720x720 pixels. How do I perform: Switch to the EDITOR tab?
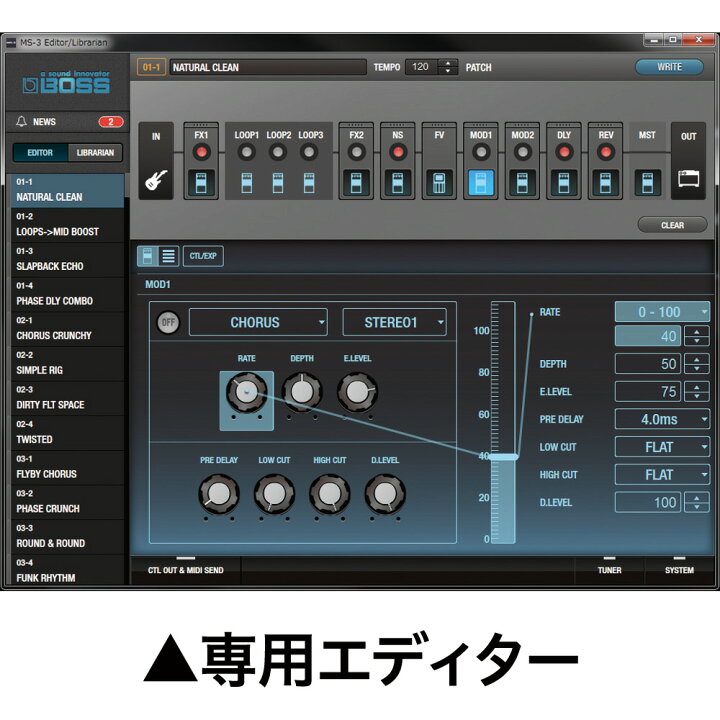pyautogui.click(x=40, y=153)
